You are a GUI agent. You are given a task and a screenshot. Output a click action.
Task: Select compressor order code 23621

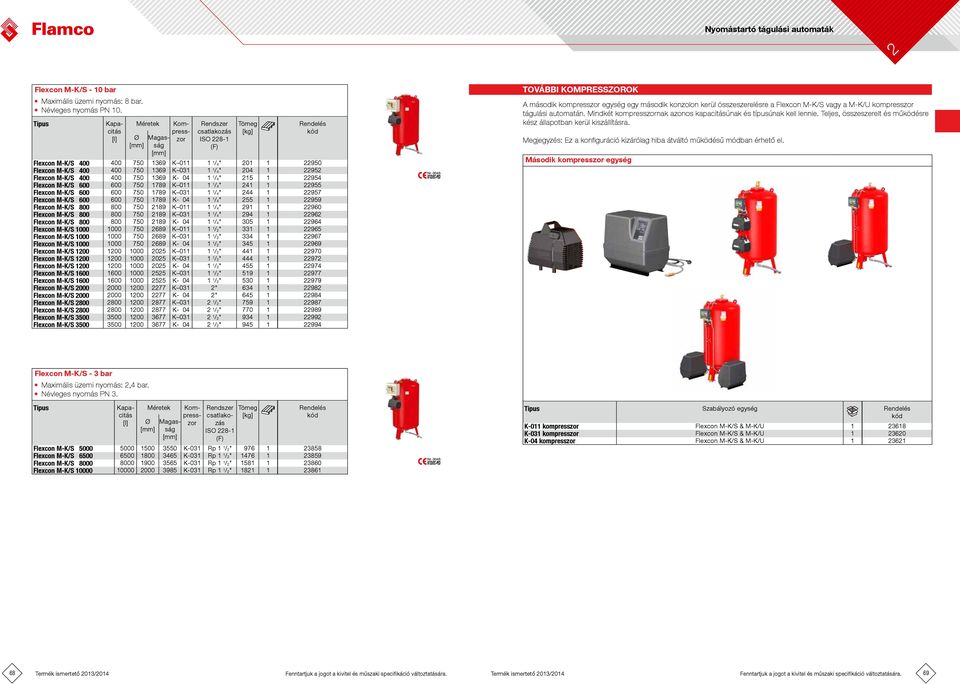[896, 441]
